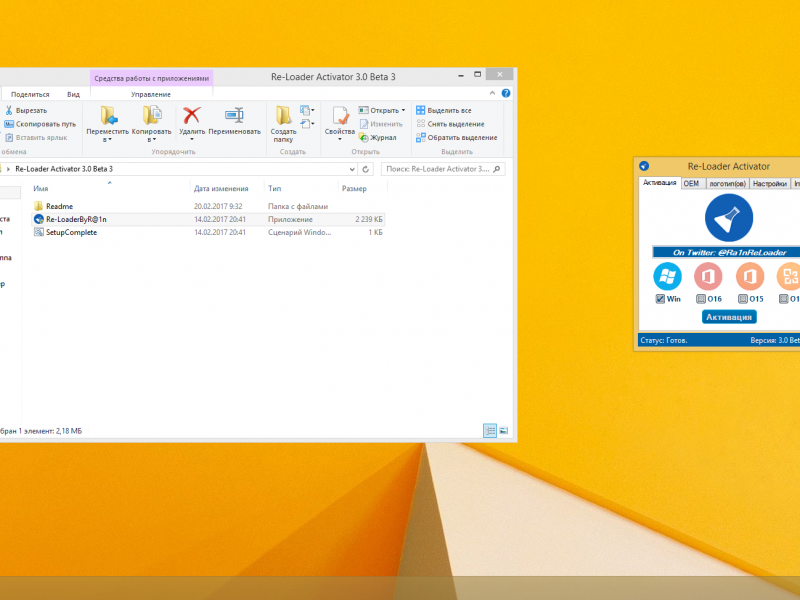Open the address bar history dropdown
The width and height of the screenshot is (800, 600).
tap(352, 169)
